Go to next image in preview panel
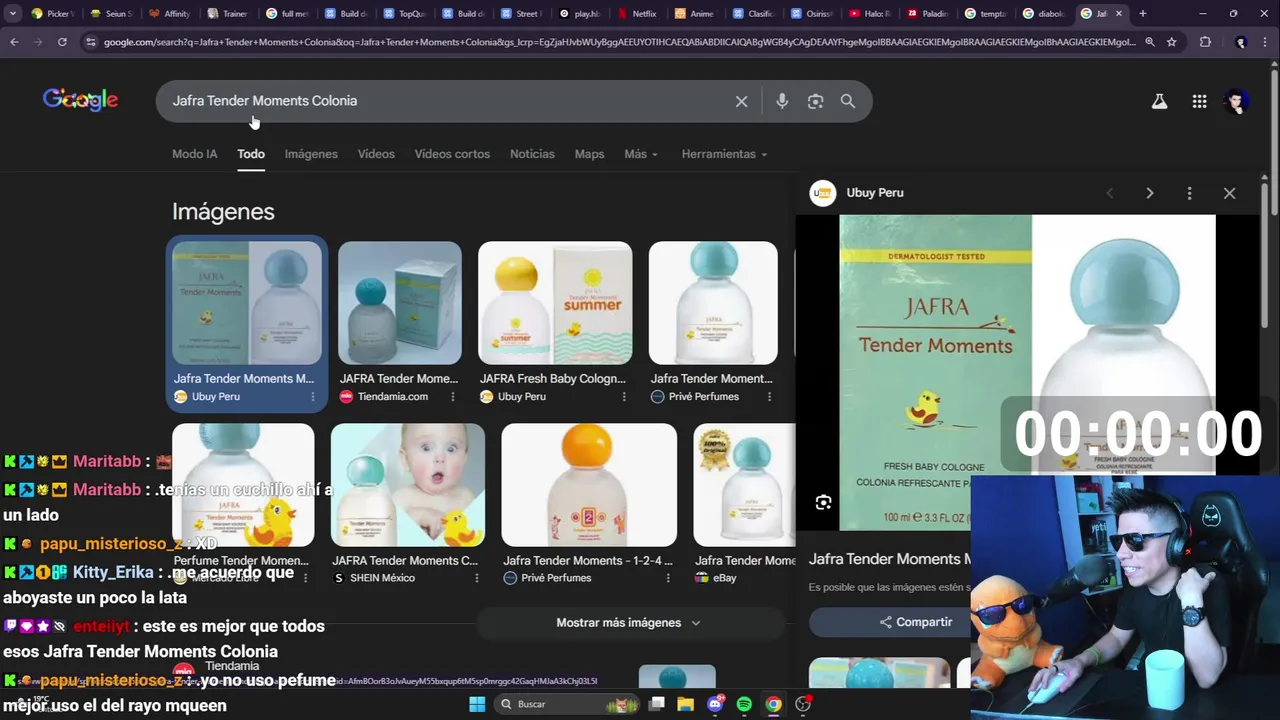The image size is (1280, 720). (1149, 193)
